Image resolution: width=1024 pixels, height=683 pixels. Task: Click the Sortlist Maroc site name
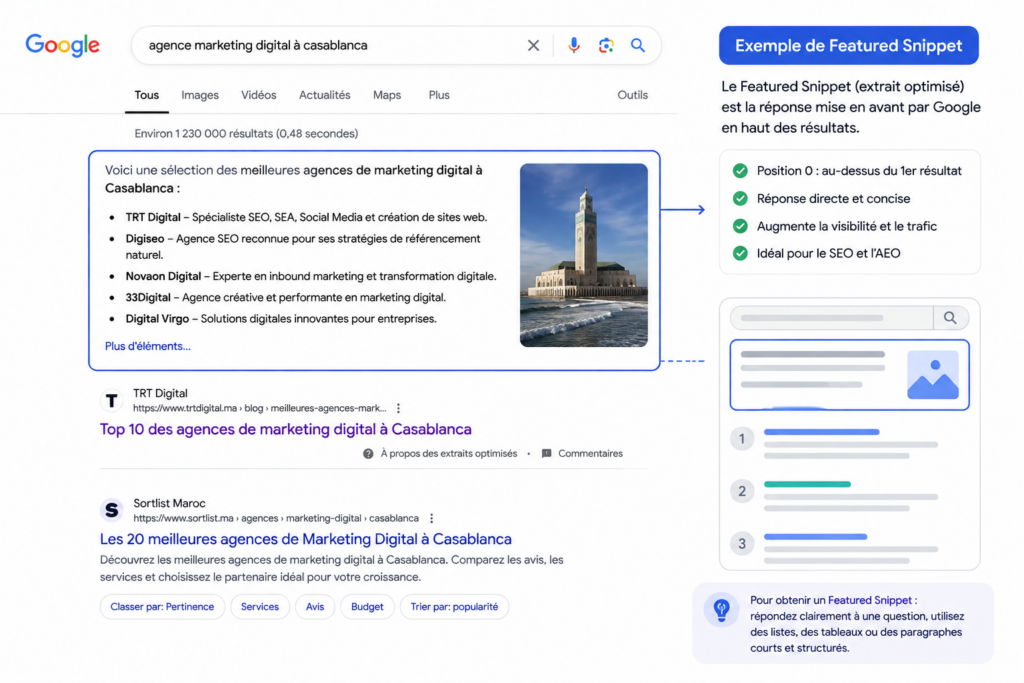click(x=169, y=503)
